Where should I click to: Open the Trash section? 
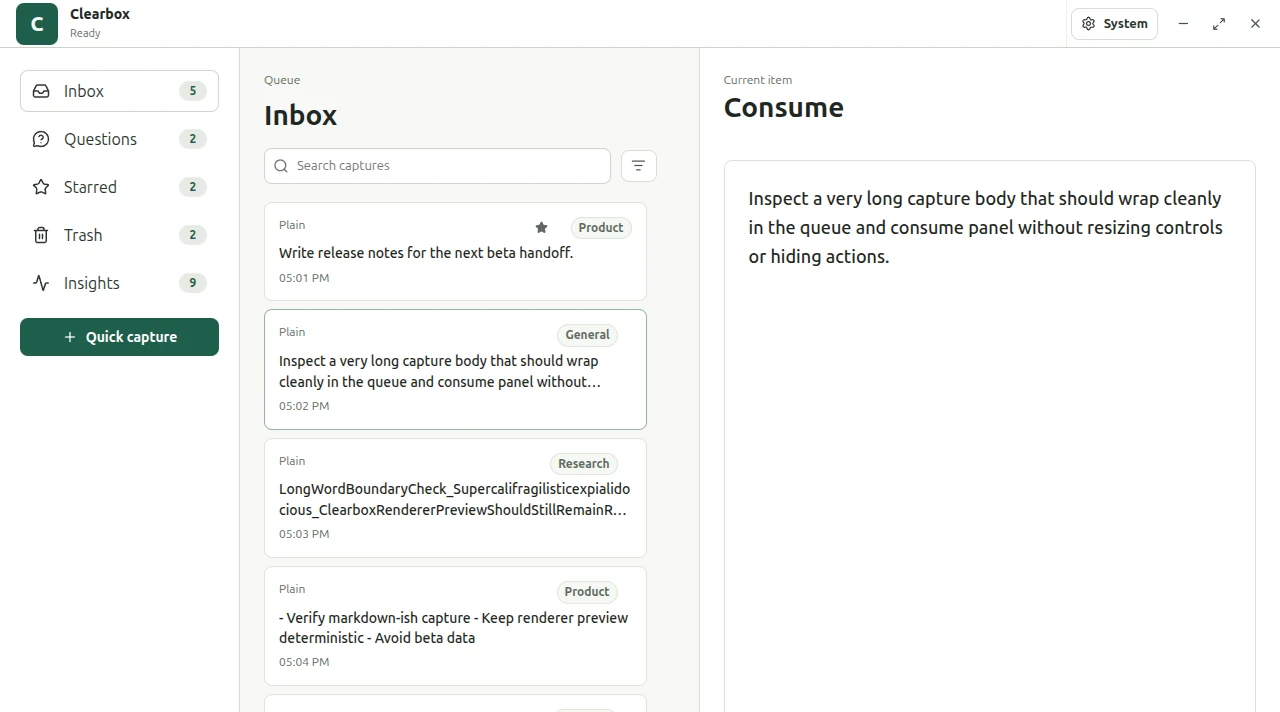tap(119, 235)
